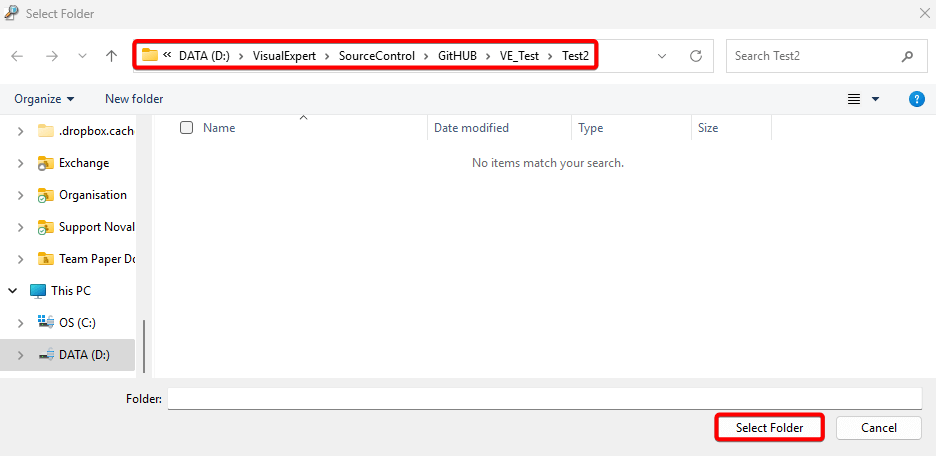Click the navigation pane scrollbar
Screen dimensions: 936x456
coord(144,346)
